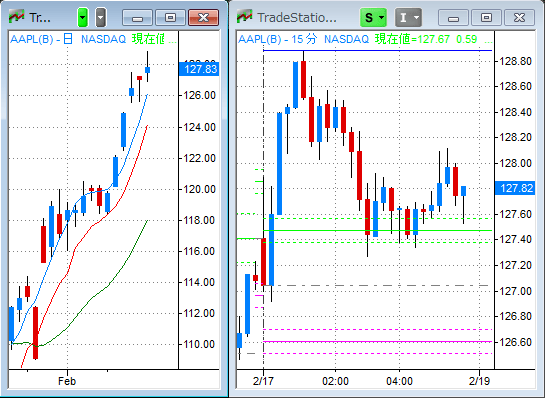Click 116.00 price label on left chart axis
Viewport: 545px width, 398px height.
point(200,251)
